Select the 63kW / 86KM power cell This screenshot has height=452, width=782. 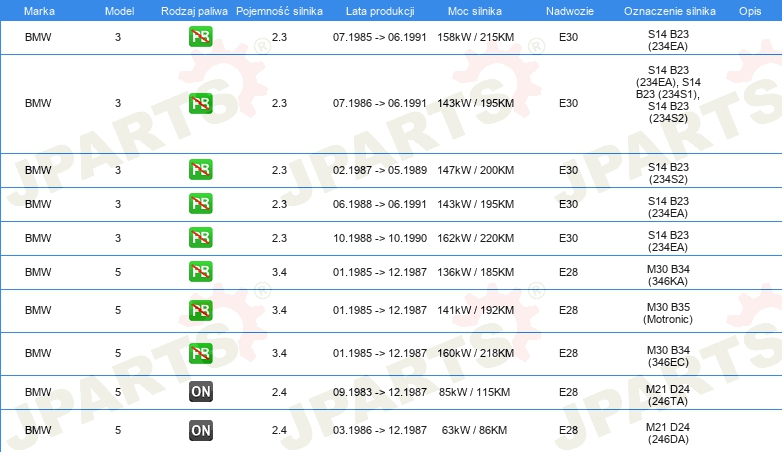tap(474, 430)
